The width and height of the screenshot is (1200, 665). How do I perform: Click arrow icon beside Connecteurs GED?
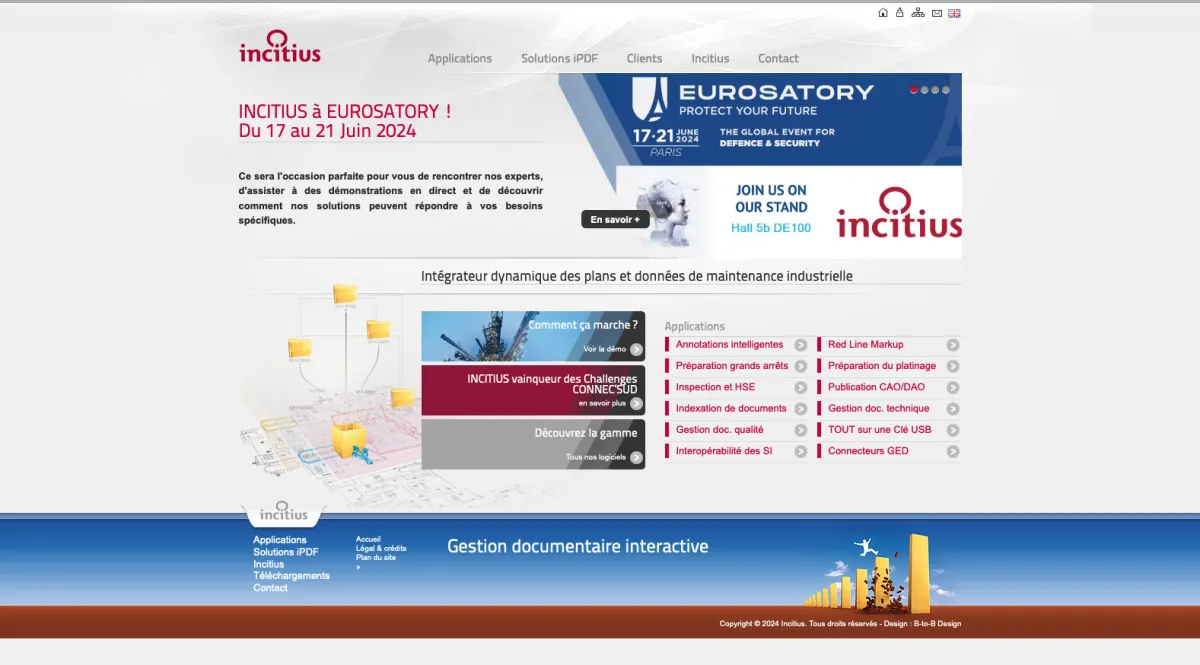click(x=953, y=452)
